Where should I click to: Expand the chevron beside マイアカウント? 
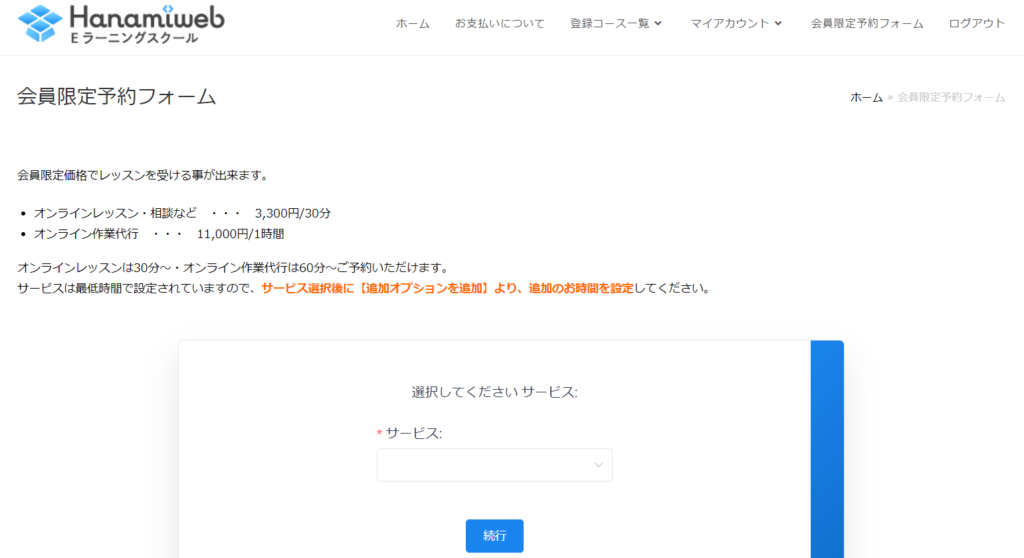pos(778,24)
